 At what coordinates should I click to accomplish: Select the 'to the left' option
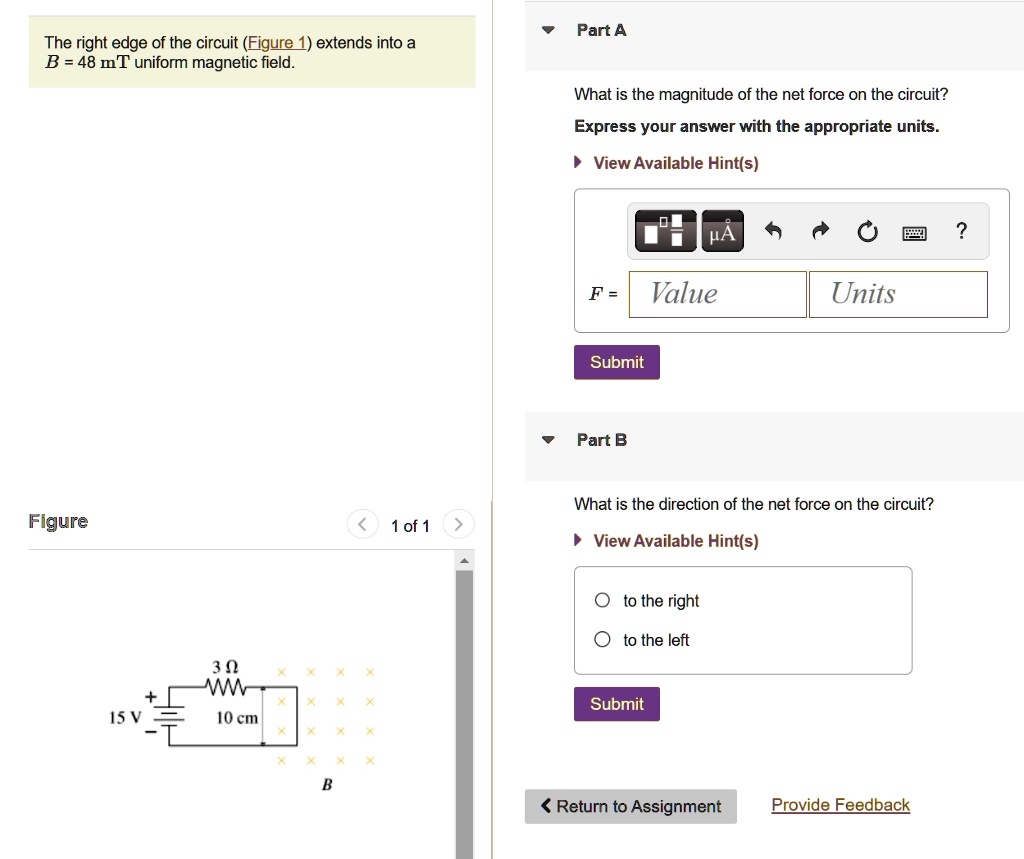tap(601, 639)
